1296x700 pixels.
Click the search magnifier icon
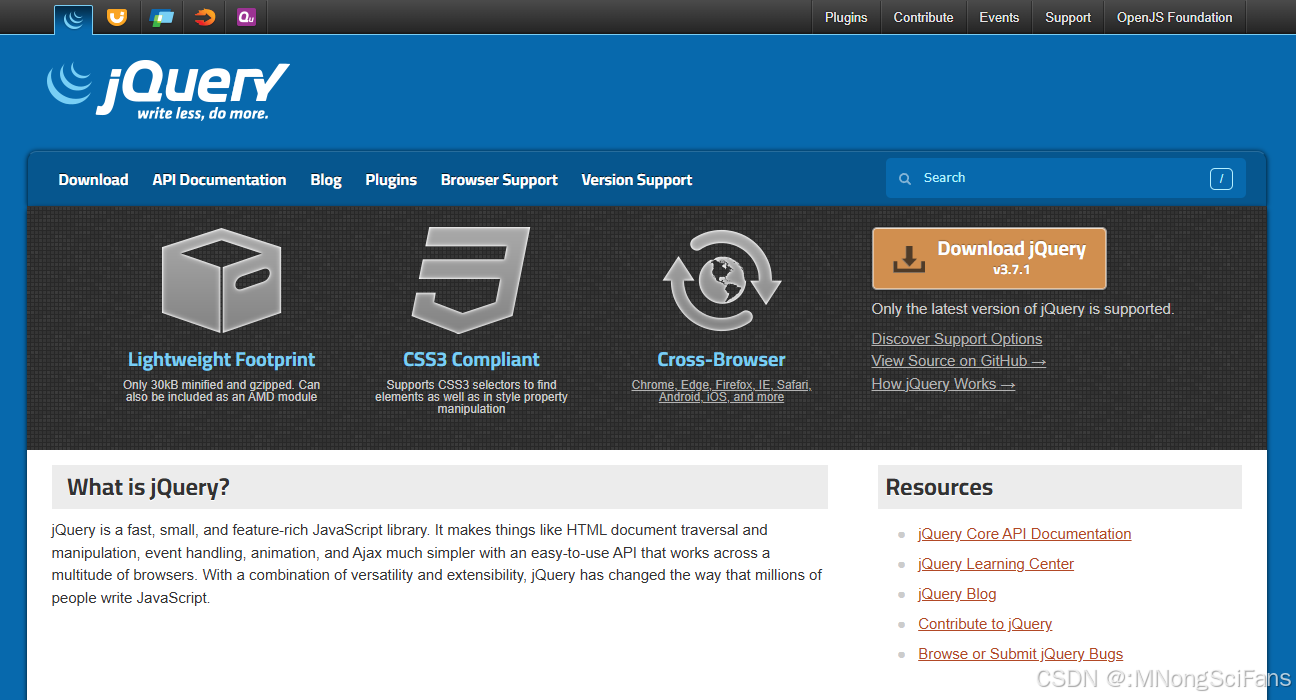tap(905, 179)
